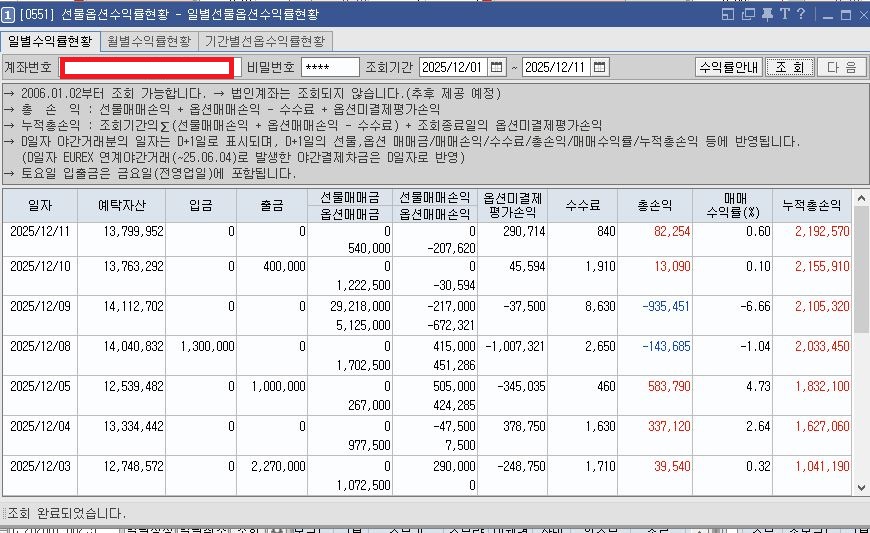Click the 선물매매금 column header
Screen dimensions: 870x533
350,197
